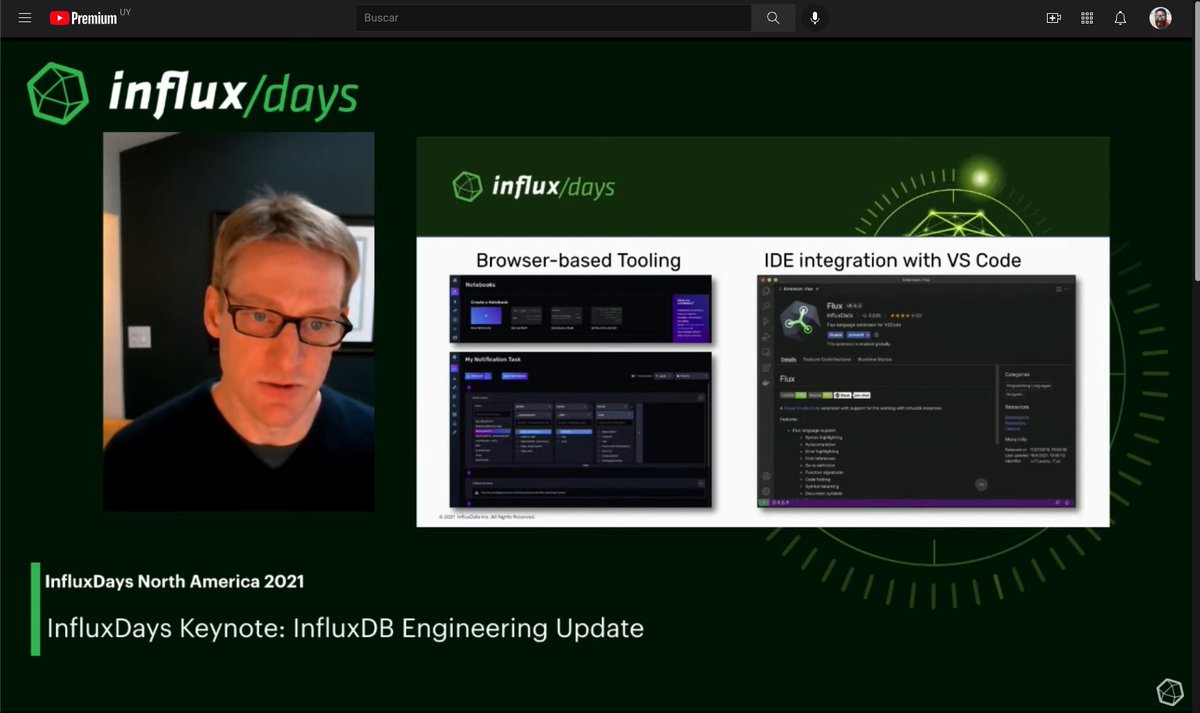Click 'My Notification Task' screenshot in slide
Image resolution: width=1200 pixels, height=713 pixels.
click(580, 429)
